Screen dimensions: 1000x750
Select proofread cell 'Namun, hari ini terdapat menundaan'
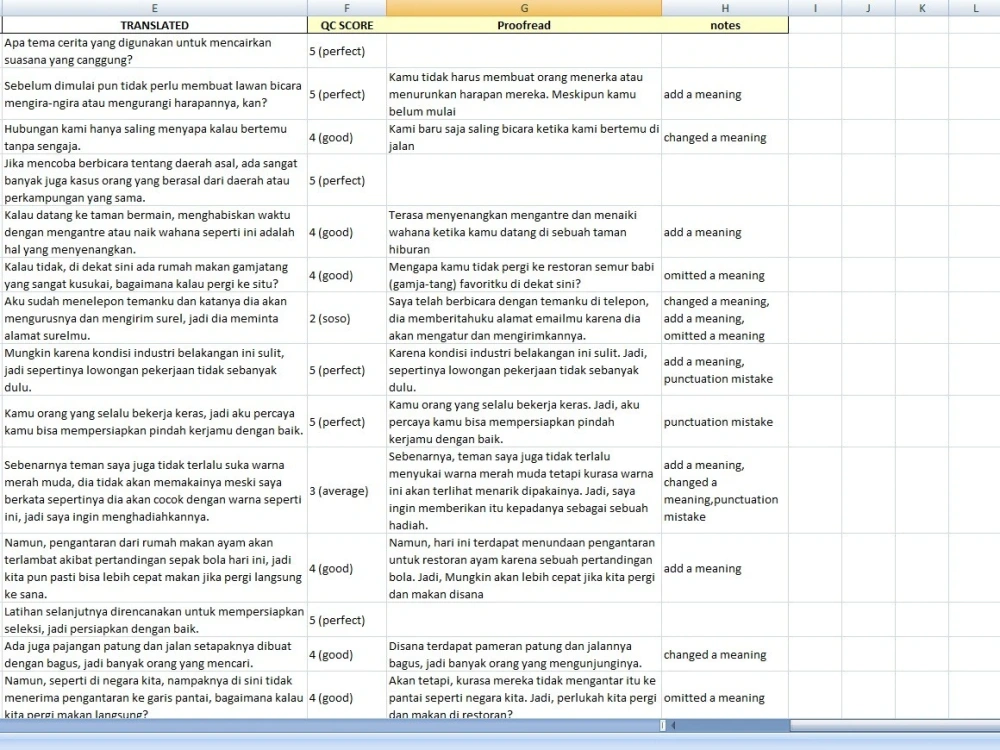[x=524, y=568]
